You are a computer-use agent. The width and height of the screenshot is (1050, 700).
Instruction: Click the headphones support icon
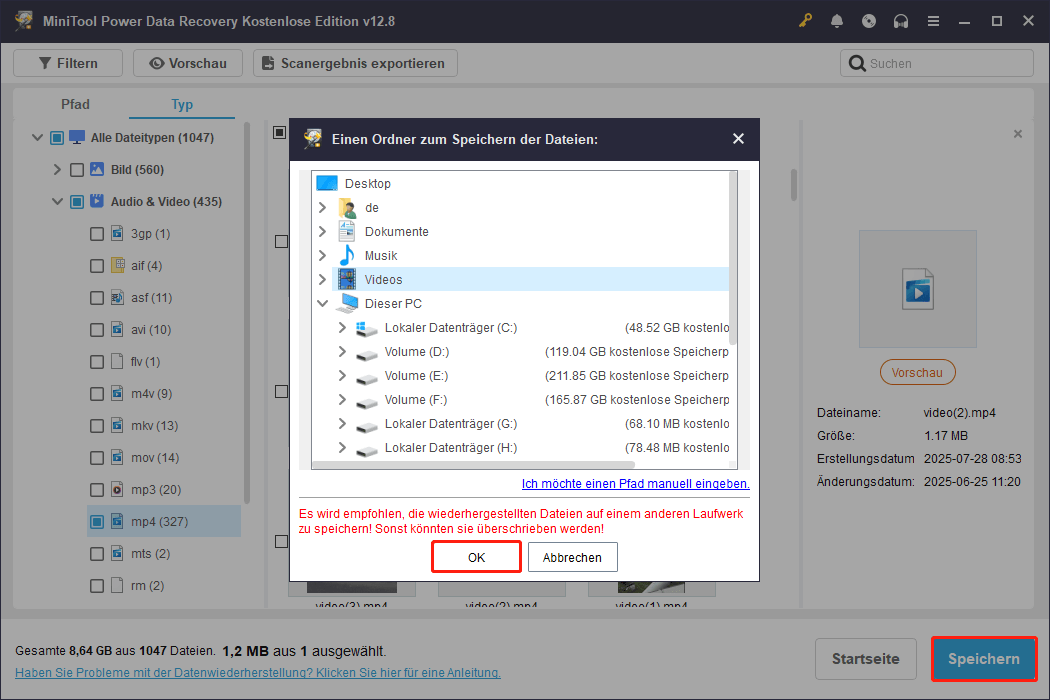coord(901,21)
